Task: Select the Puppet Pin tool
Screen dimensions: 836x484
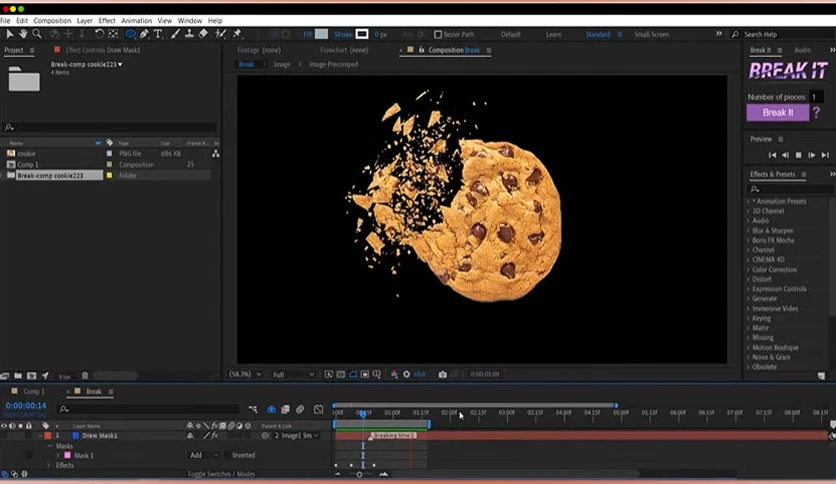Action: (237, 34)
